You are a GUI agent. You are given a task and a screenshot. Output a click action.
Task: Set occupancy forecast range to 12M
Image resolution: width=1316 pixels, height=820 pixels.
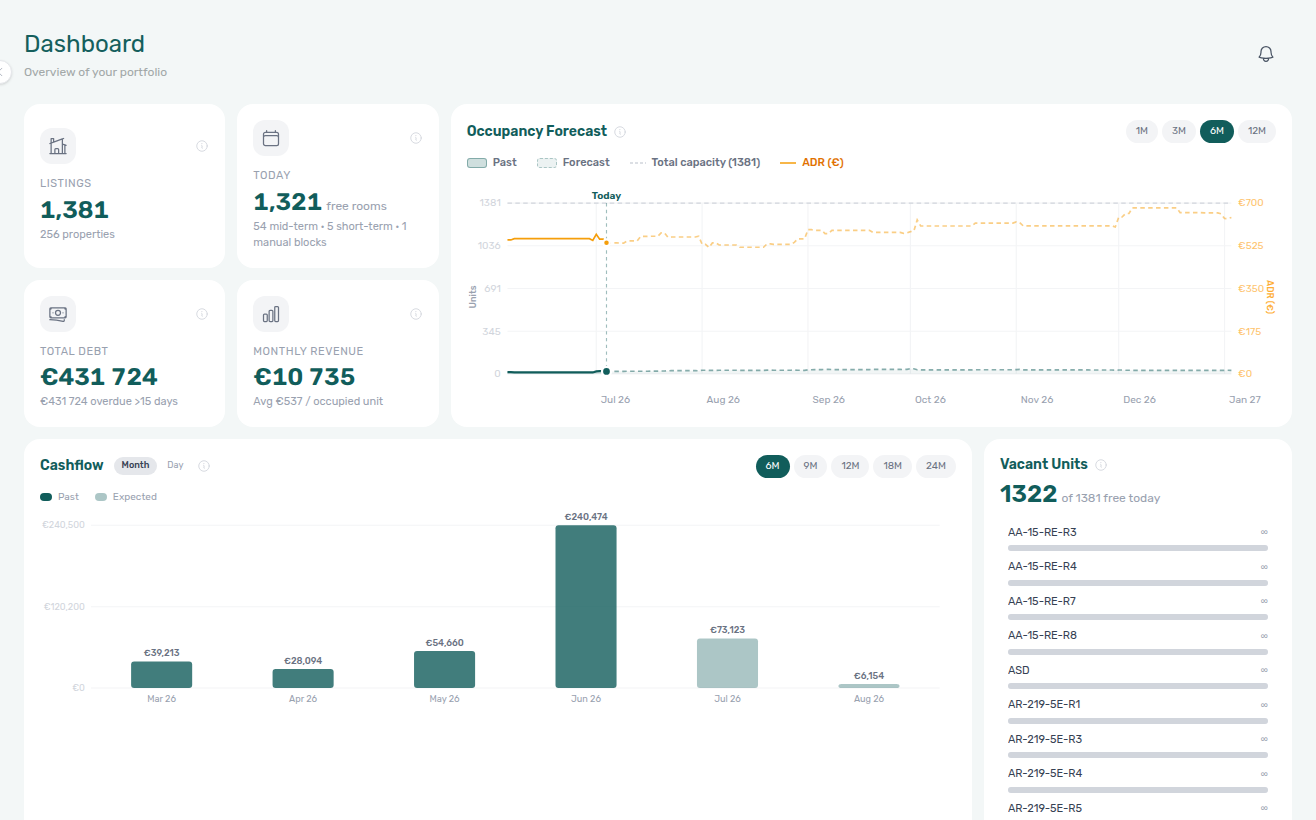tap(1257, 131)
